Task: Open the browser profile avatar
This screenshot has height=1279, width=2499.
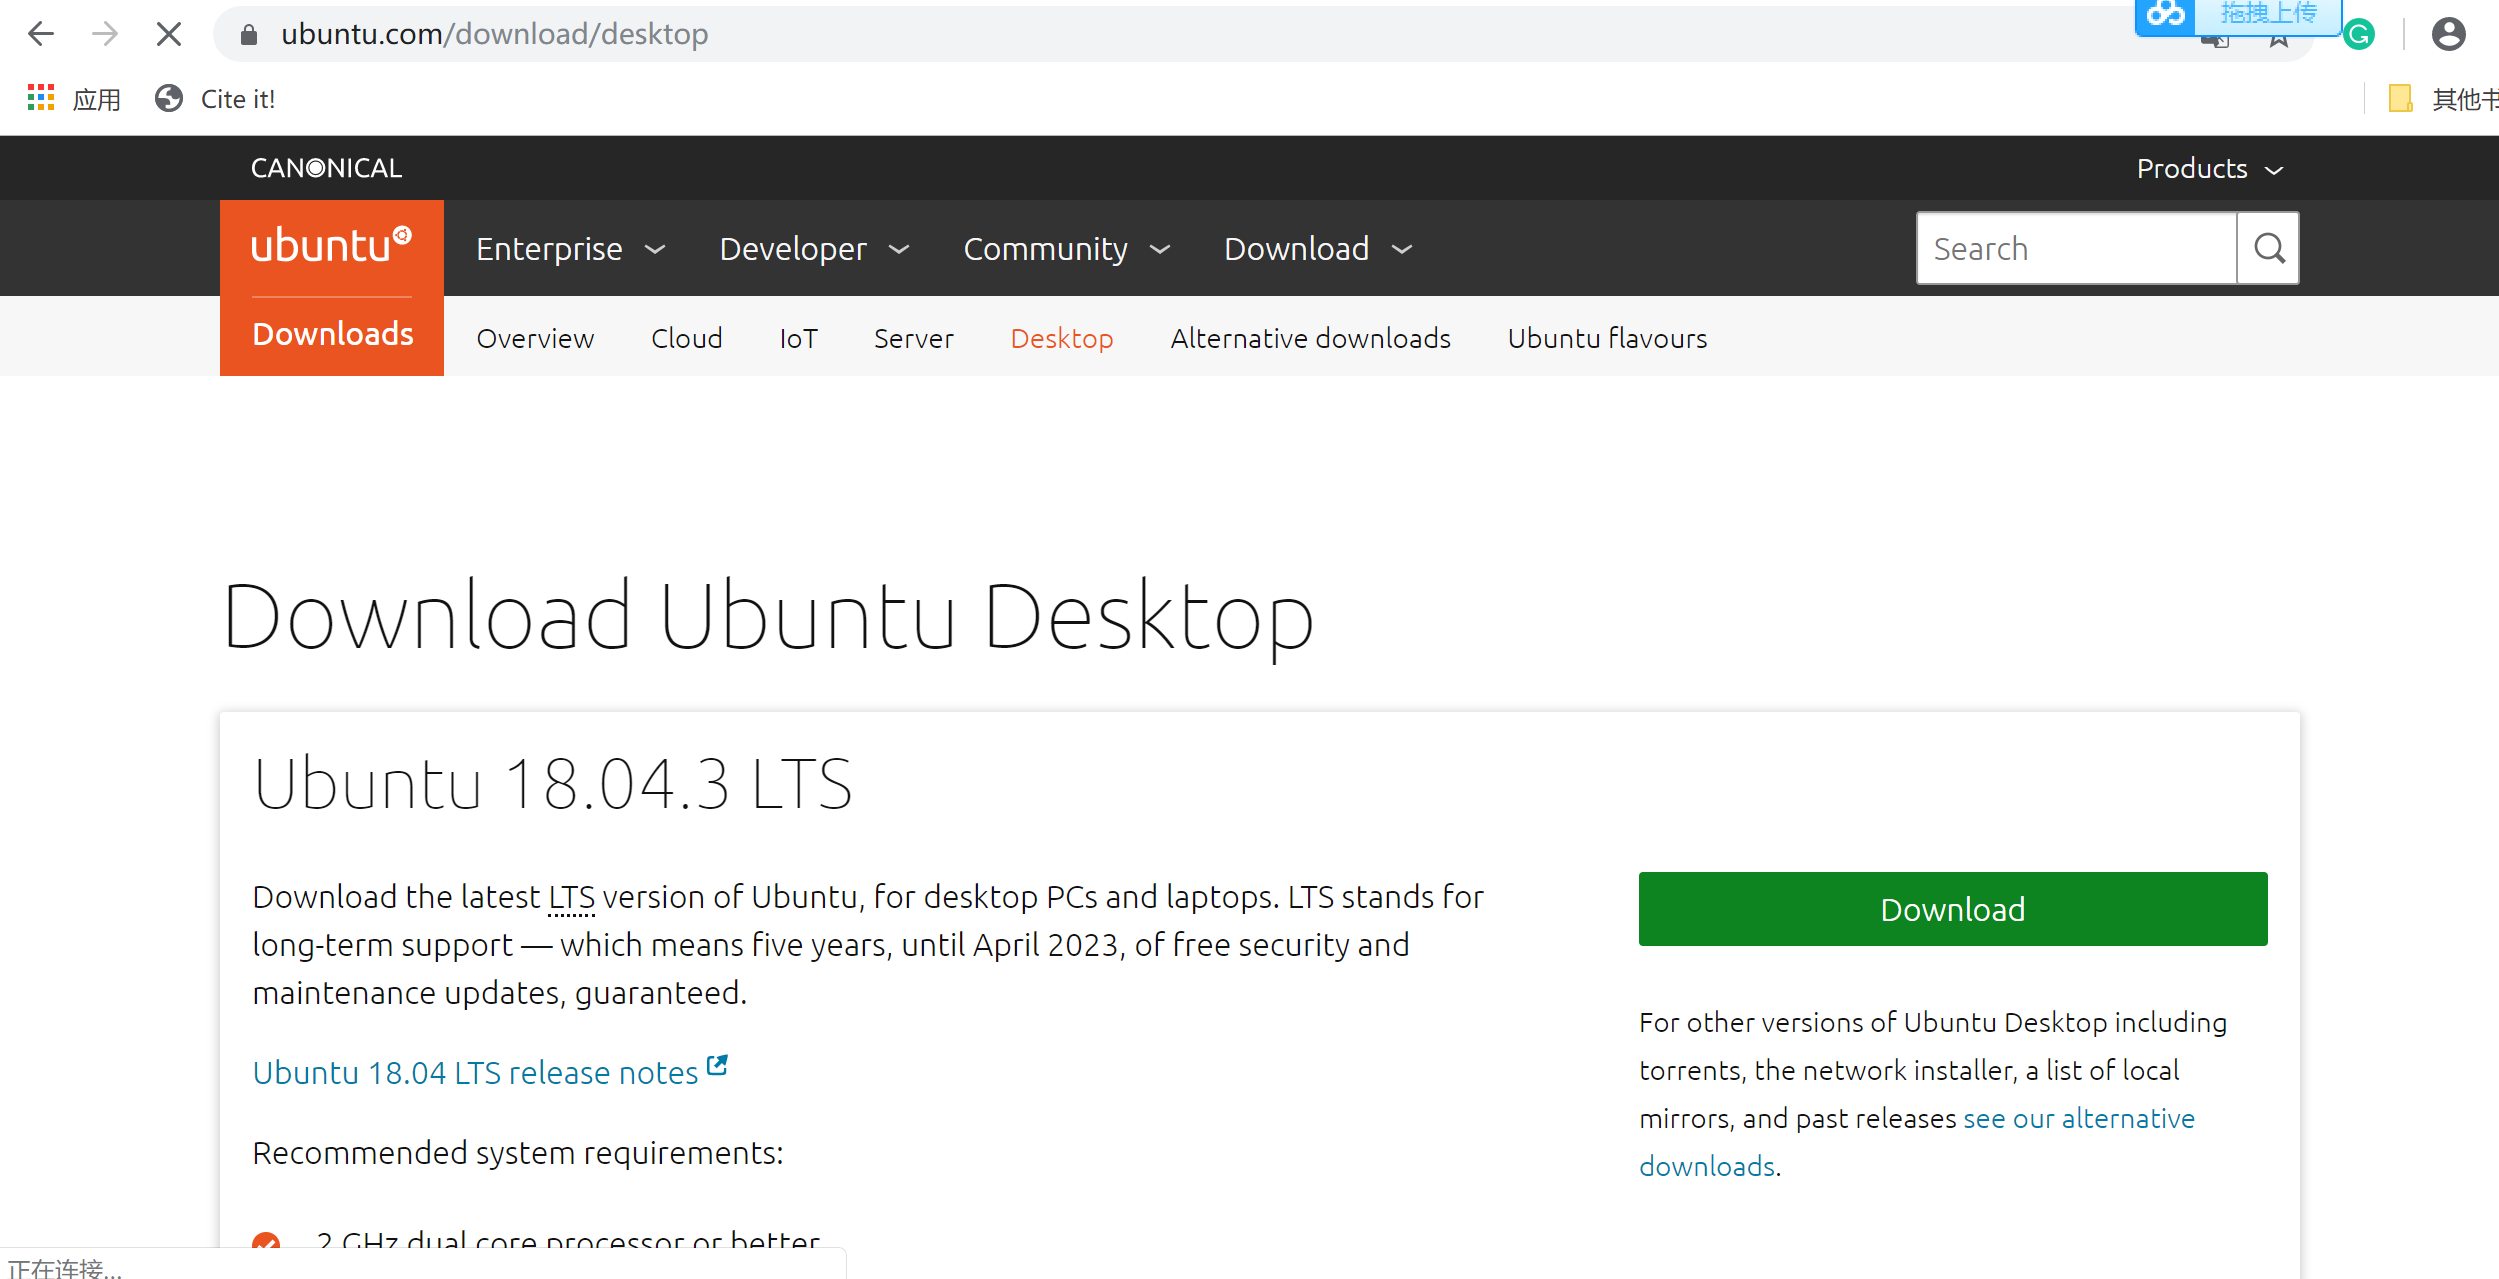Action: pos(2447,33)
